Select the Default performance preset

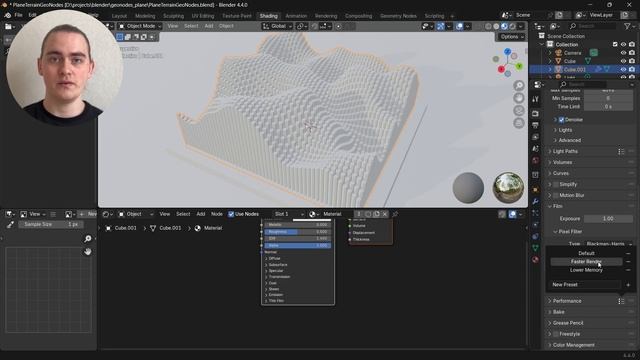pos(586,253)
